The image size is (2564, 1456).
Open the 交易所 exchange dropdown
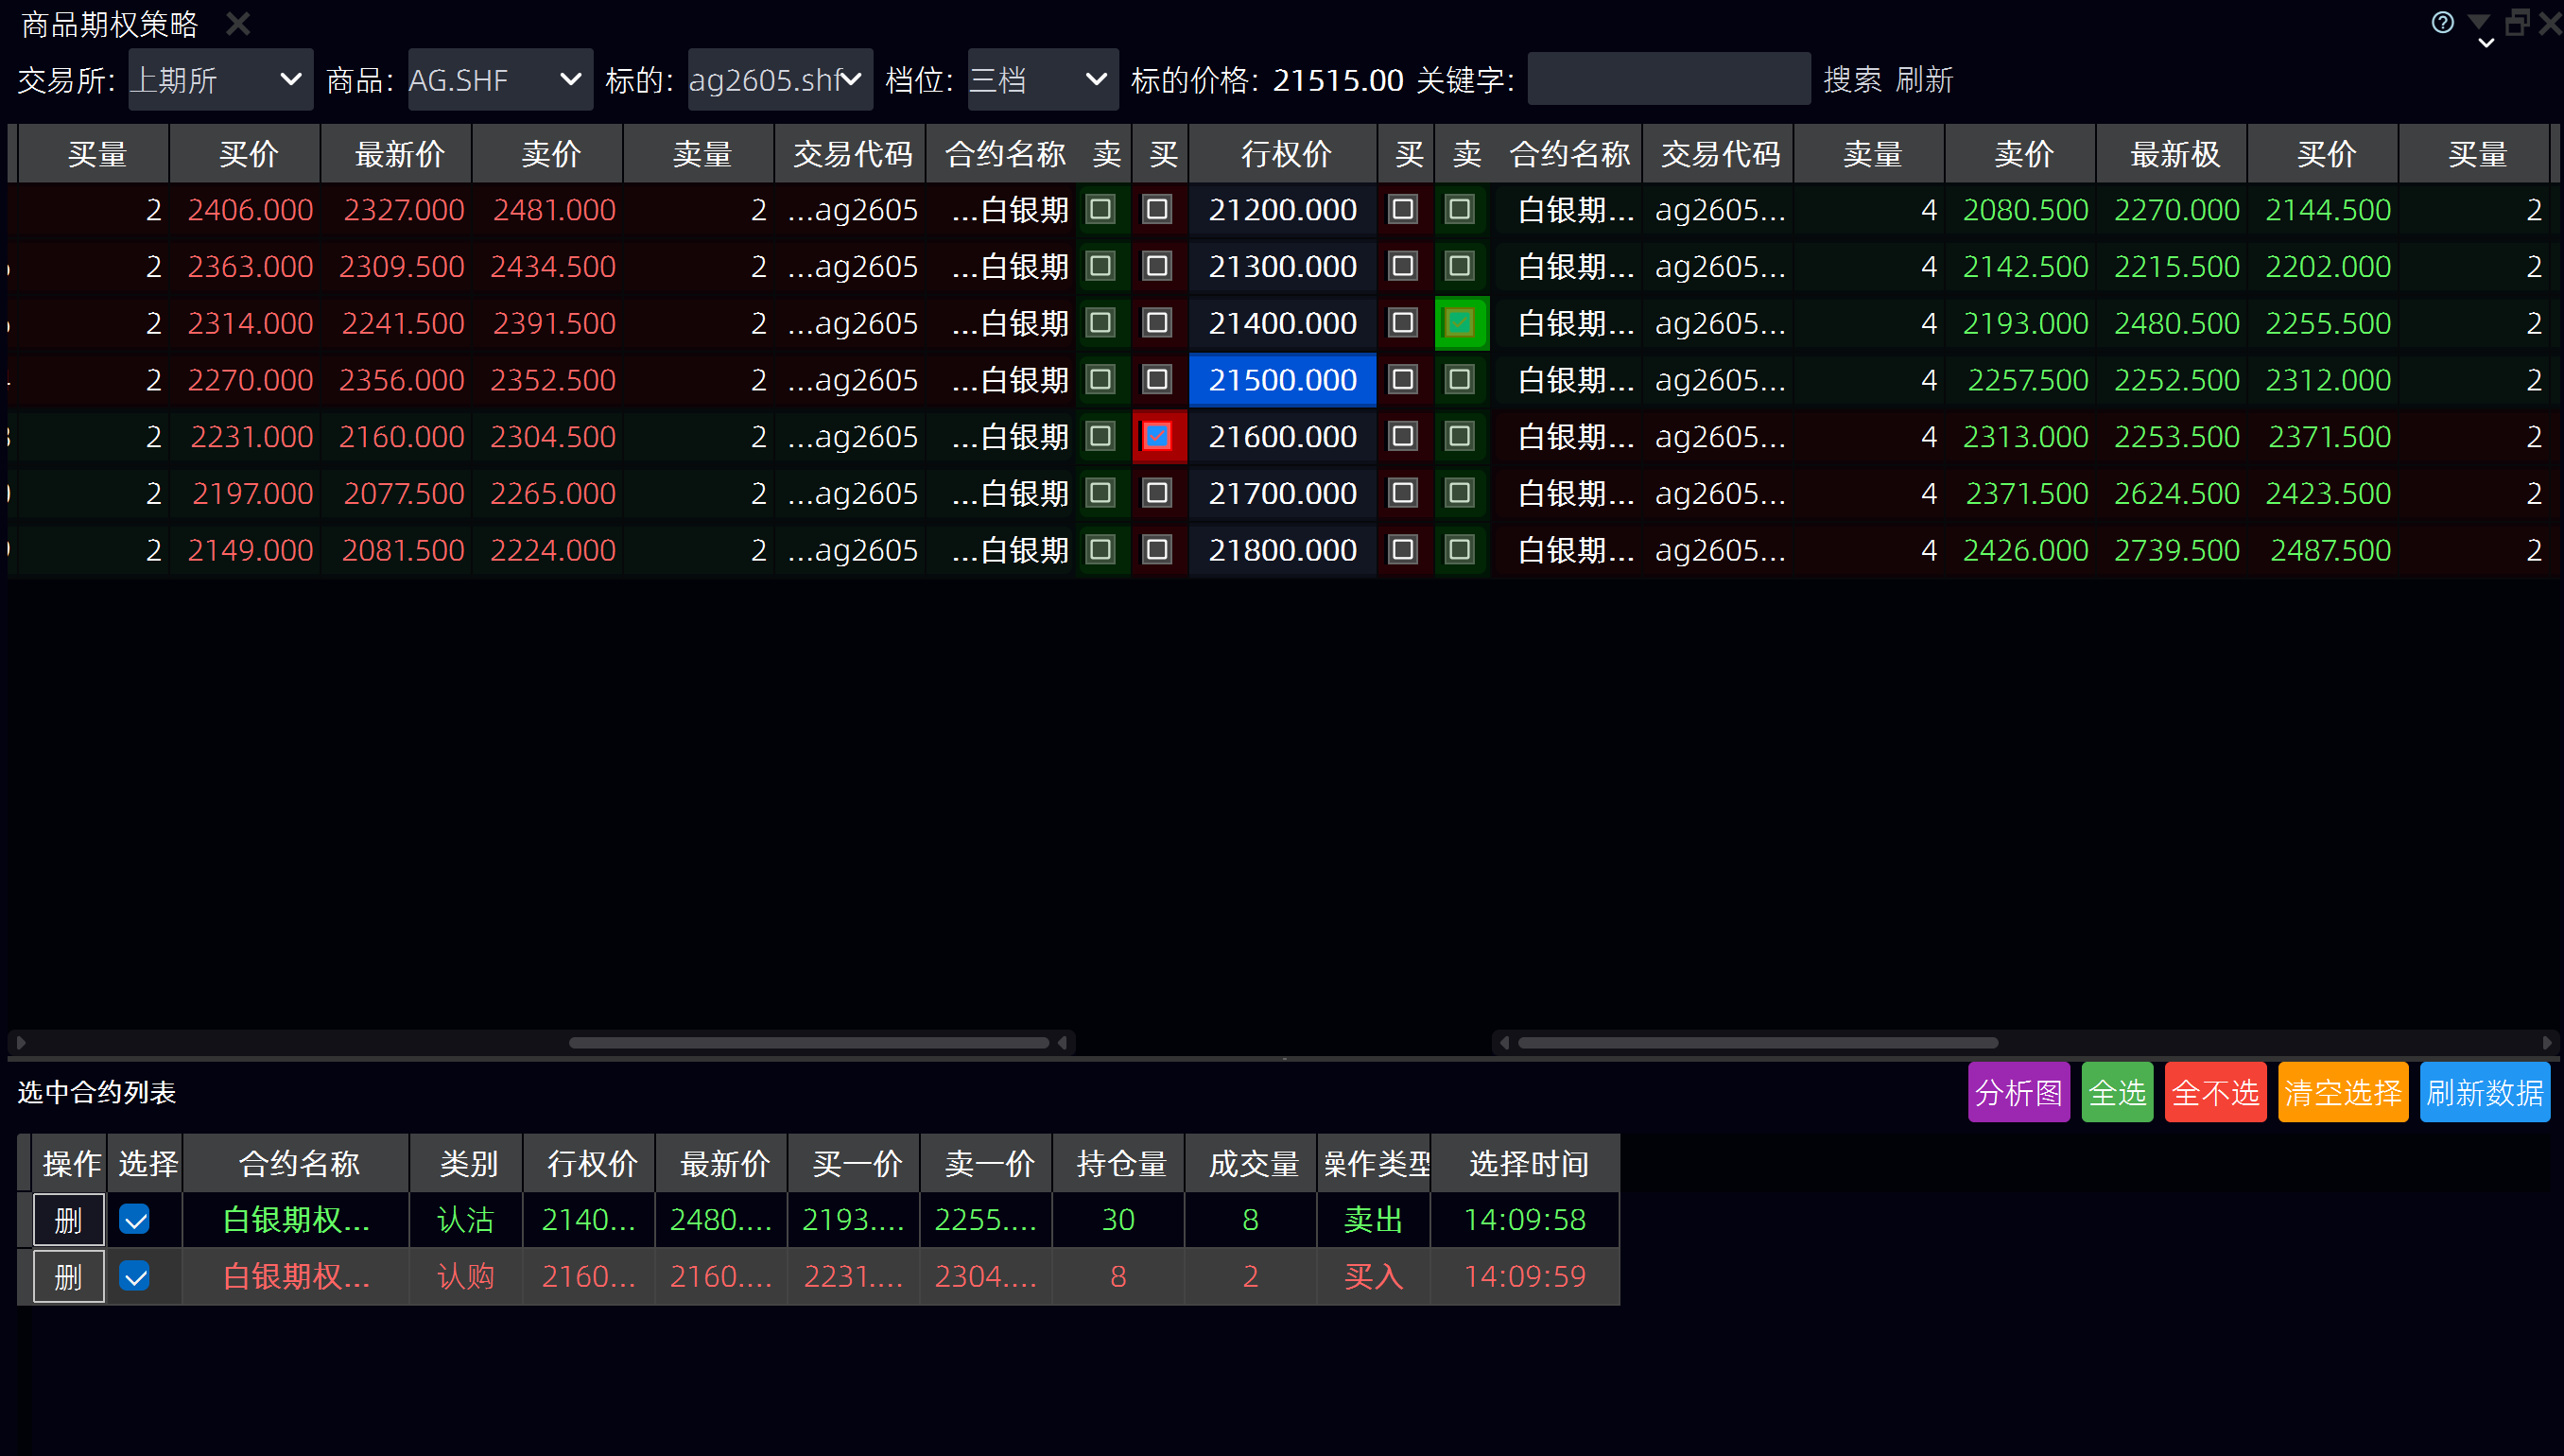(x=220, y=80)
